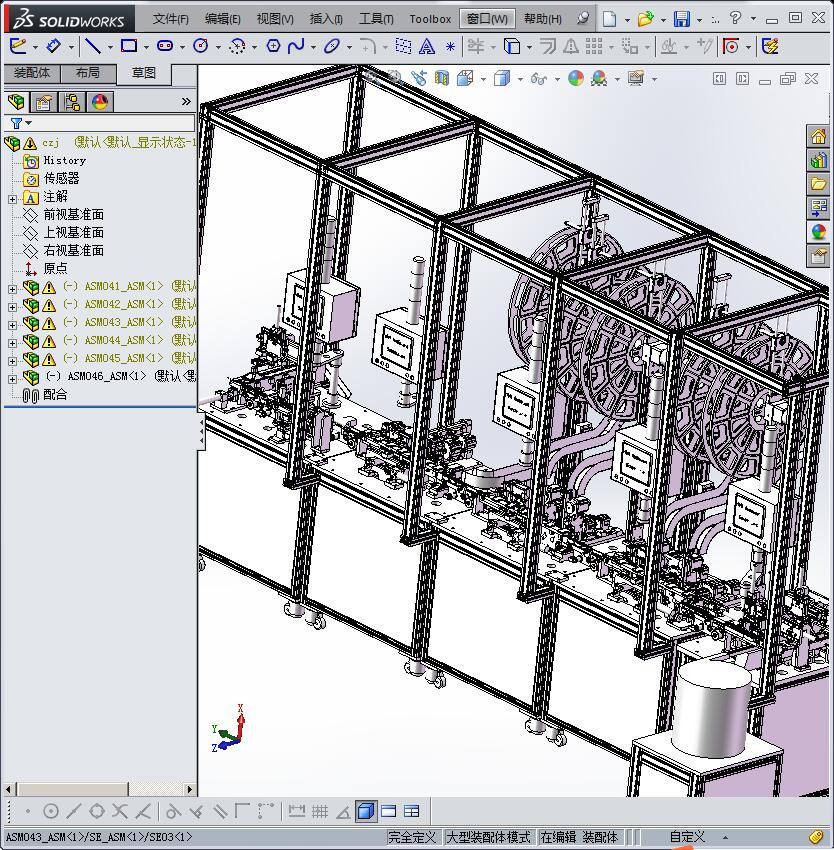834x850 pixels.
Task: Switch to the 布局 tab
Action: point(88,72)
